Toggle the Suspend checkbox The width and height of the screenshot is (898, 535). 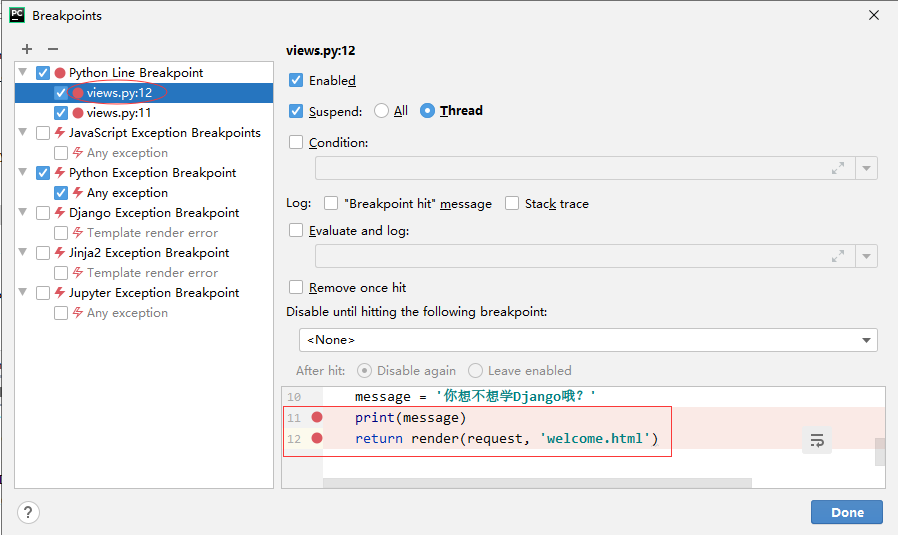[x=296, y=111]
